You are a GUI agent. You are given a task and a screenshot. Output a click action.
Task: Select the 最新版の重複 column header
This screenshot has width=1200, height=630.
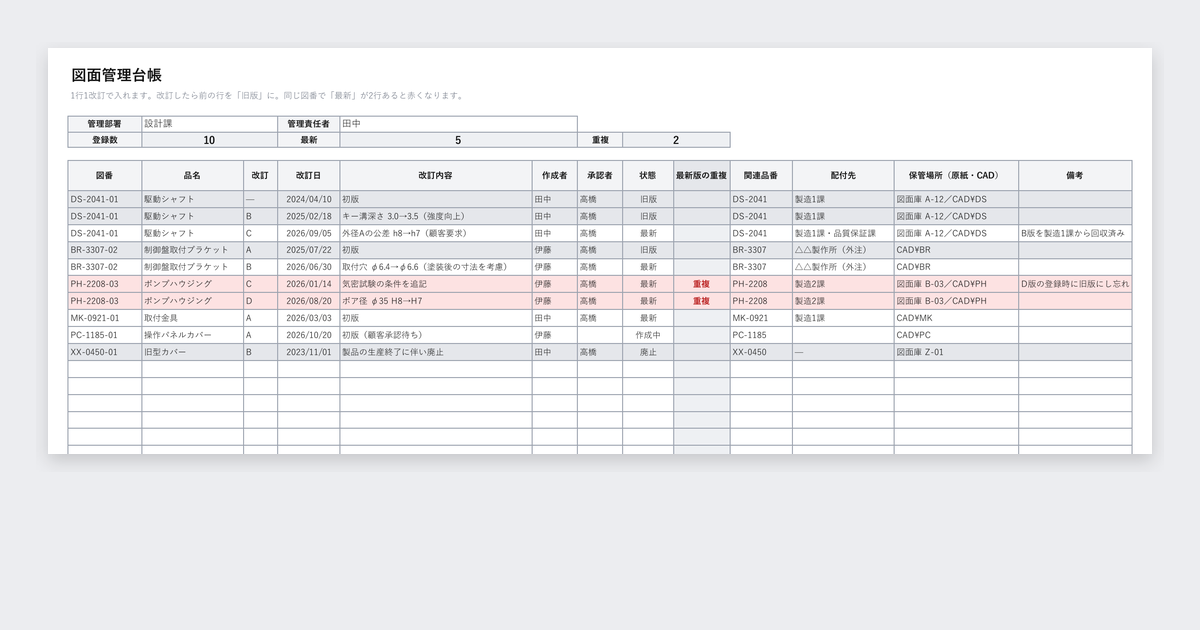coord(701,175)
